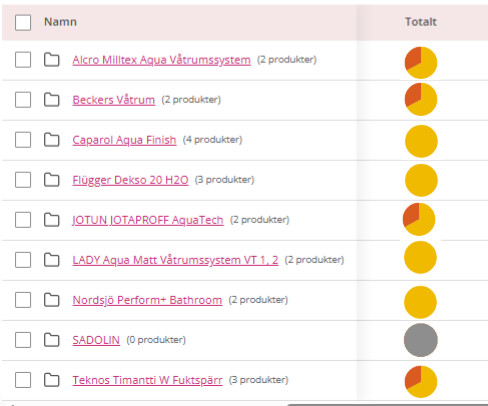Open the Nordsjö Perform+ Bathroom link

click(x=147, y=300)
